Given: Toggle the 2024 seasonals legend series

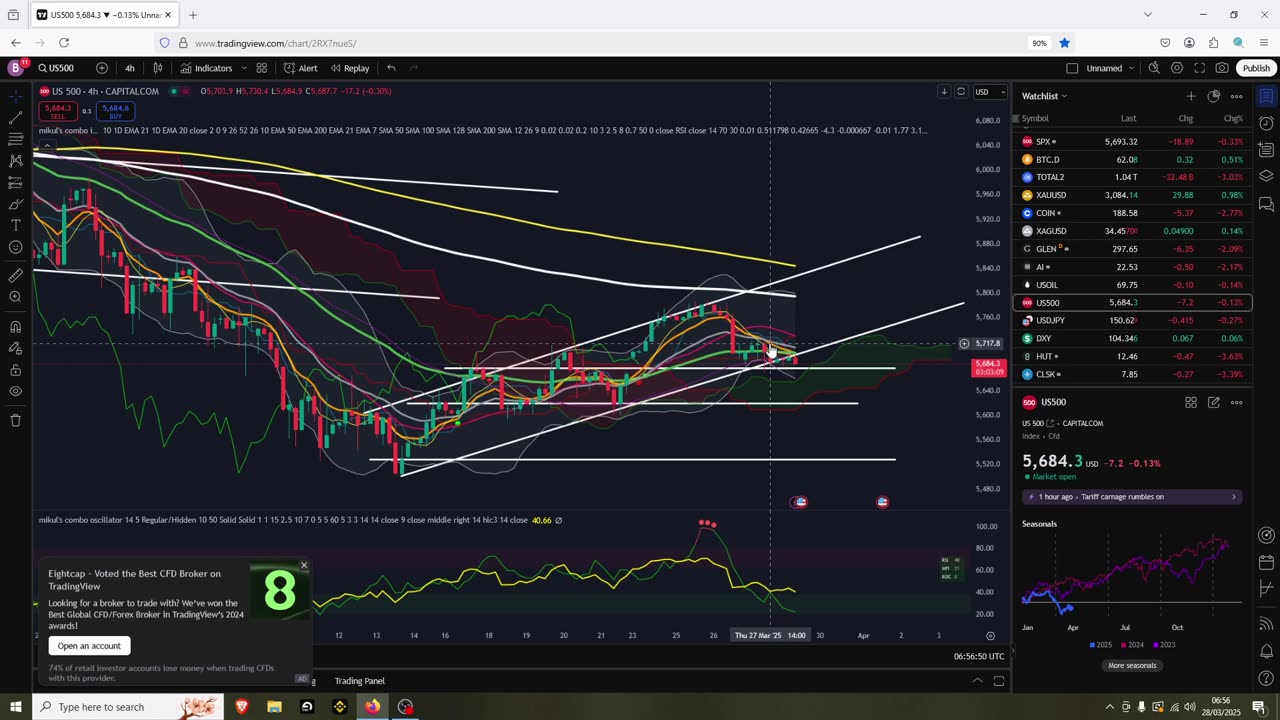Looking at the screenshot, I should pyautogui.click(x=1130, y=645).
